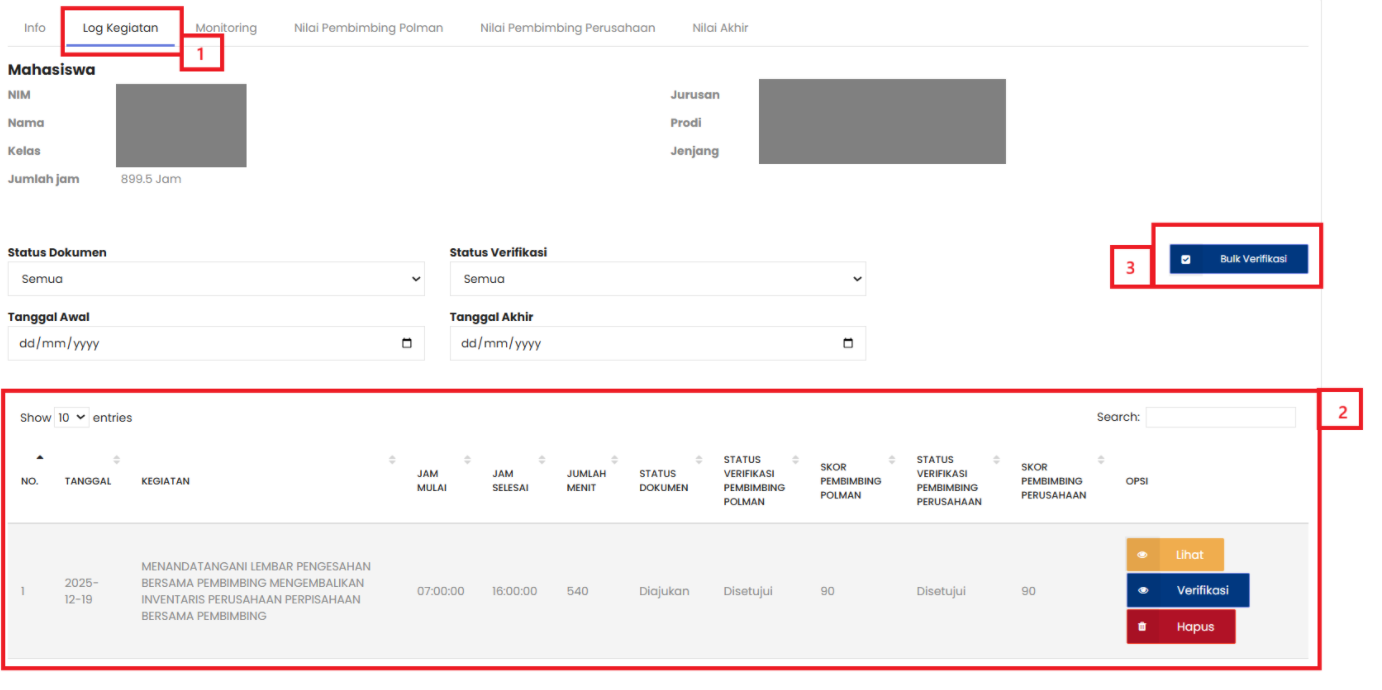Expand the Status Verifikasi dropdown
The height and width of the screenshot is (690, 1382).
(x=657, y=279)
